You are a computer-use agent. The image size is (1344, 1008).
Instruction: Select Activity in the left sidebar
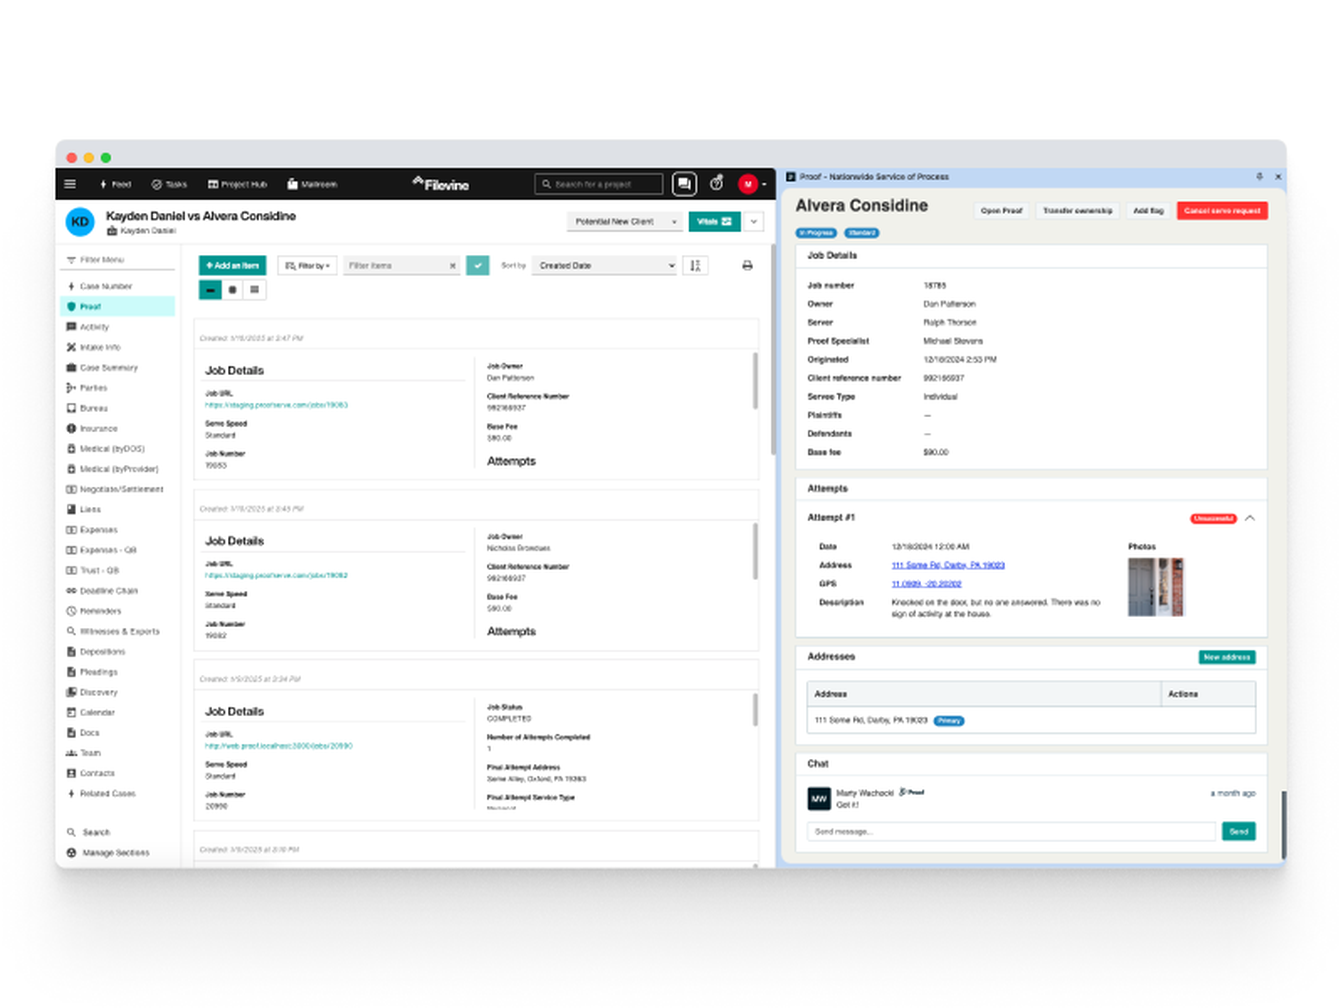pyautogui.click(x=94, y=327)
